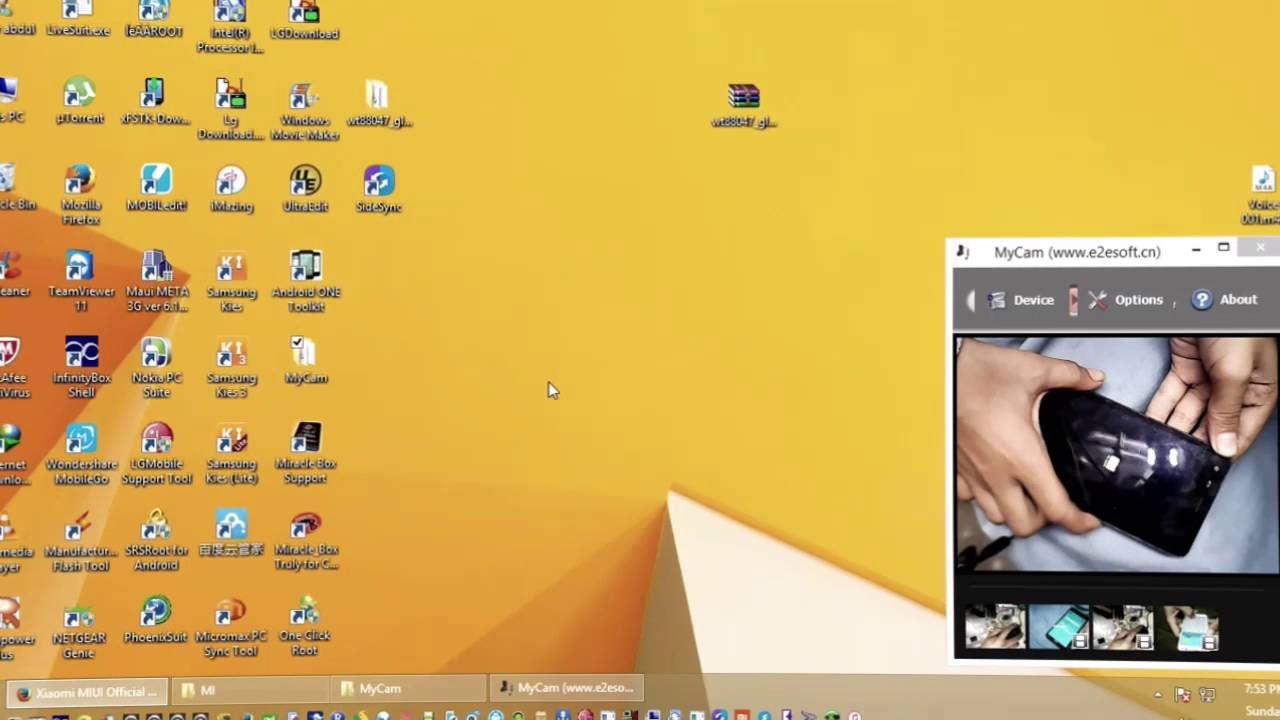1280x720 pixels.
Task: Open the Samsung Kies 3 shortcut
Action: pyautogui.click(x=231, y=368)
